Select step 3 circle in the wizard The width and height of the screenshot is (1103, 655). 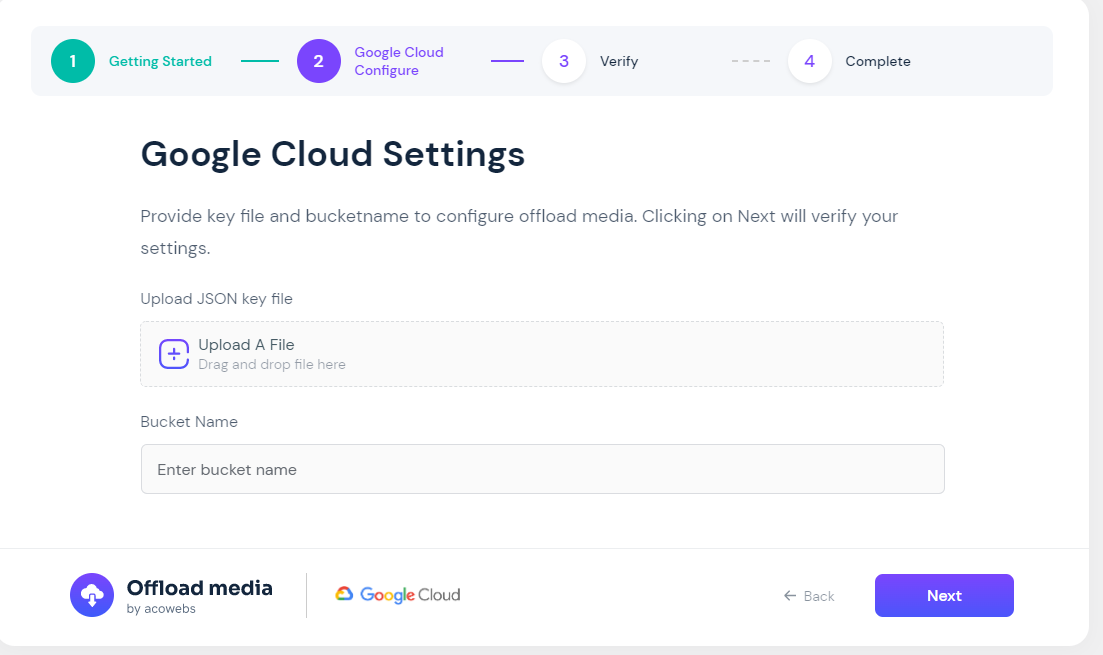[563, 61]
